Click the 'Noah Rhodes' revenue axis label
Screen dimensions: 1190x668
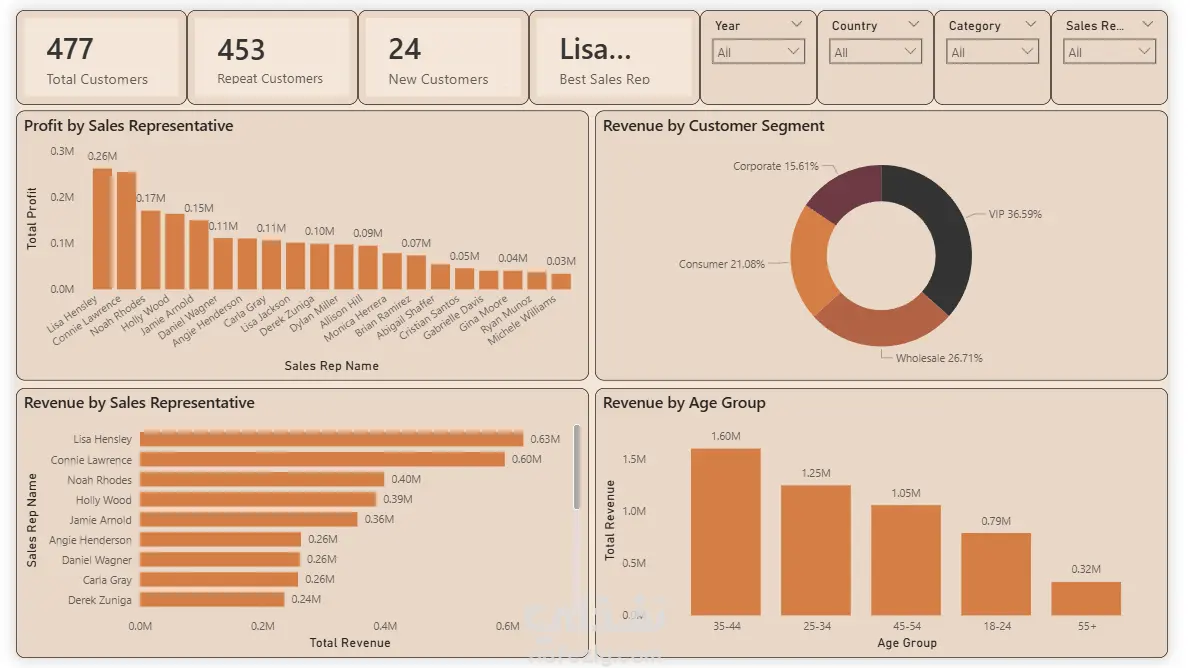click(x=99, y=480)
